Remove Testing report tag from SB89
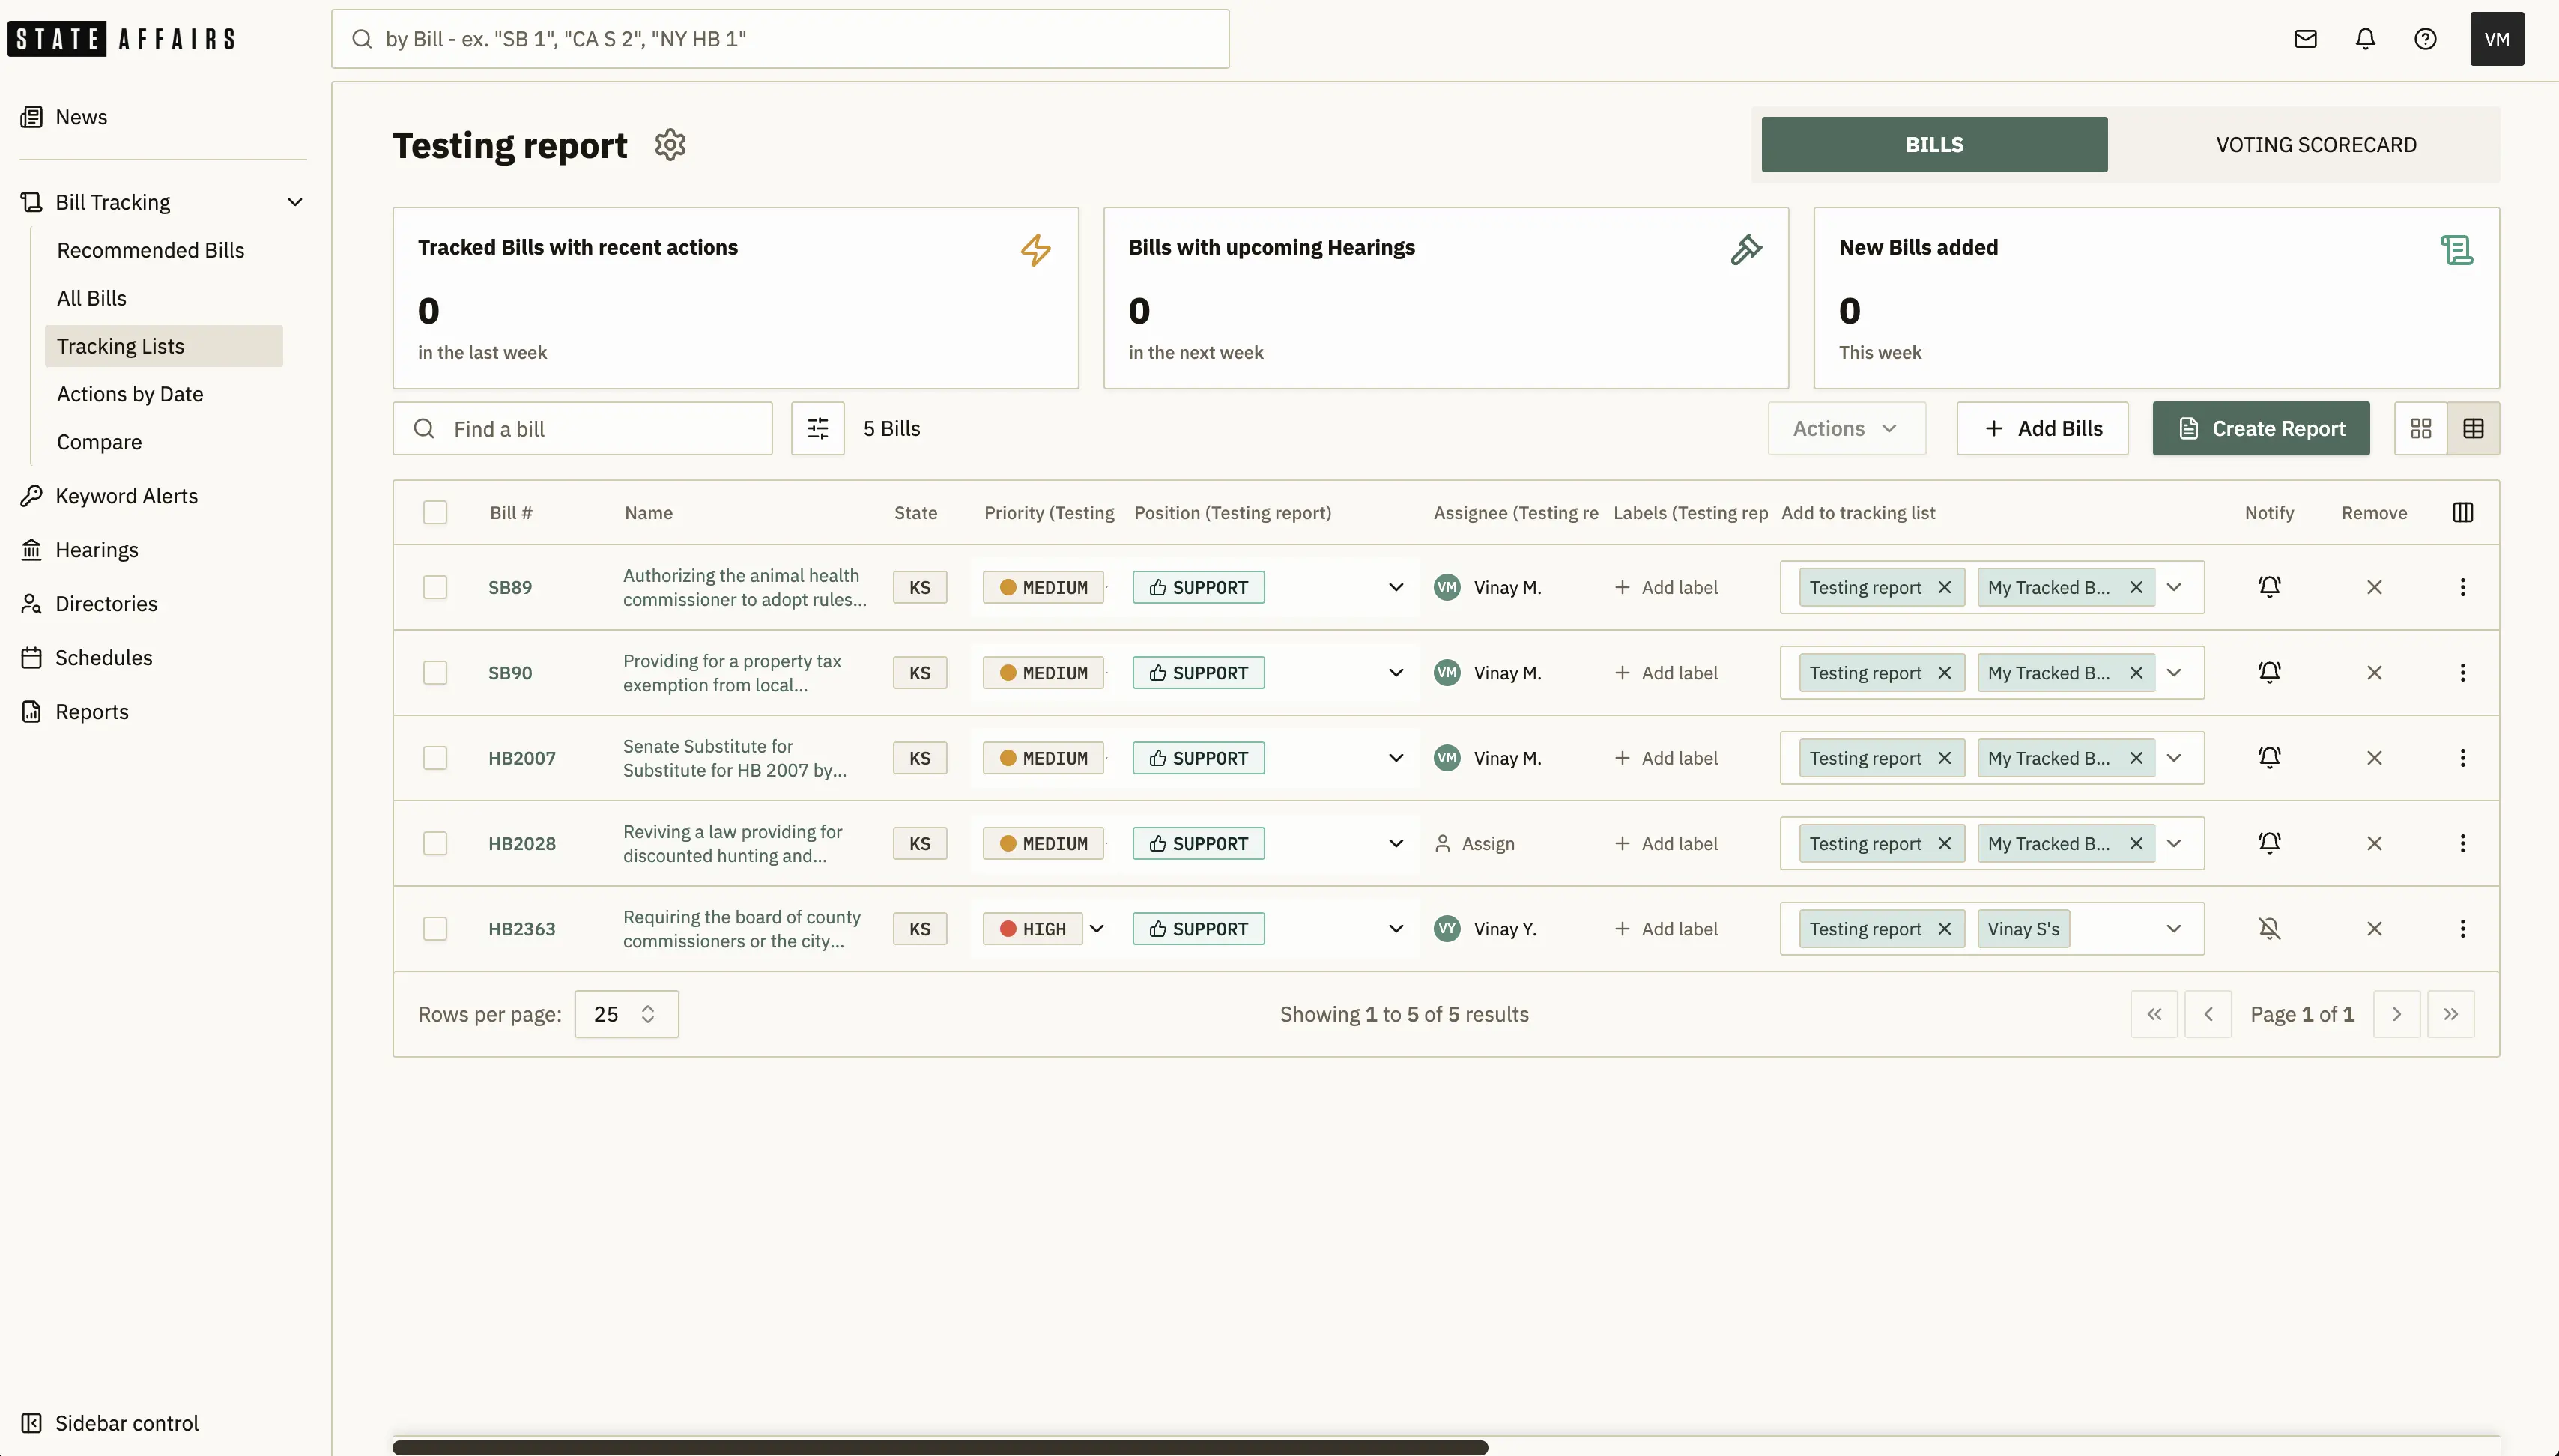The width and height of the screenshot is (2559, 1456). (x=1944, y=587)
